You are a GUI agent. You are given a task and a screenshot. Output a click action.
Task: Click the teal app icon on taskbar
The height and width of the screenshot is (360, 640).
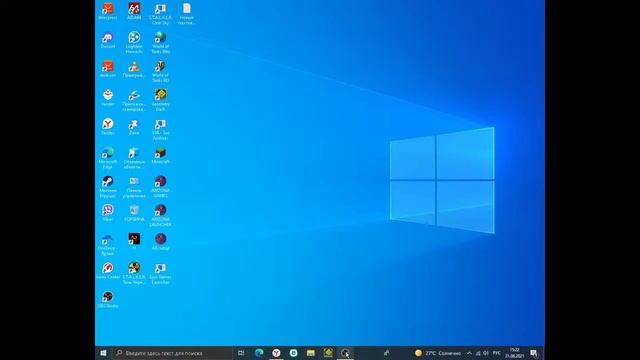[x=293, y=353]
